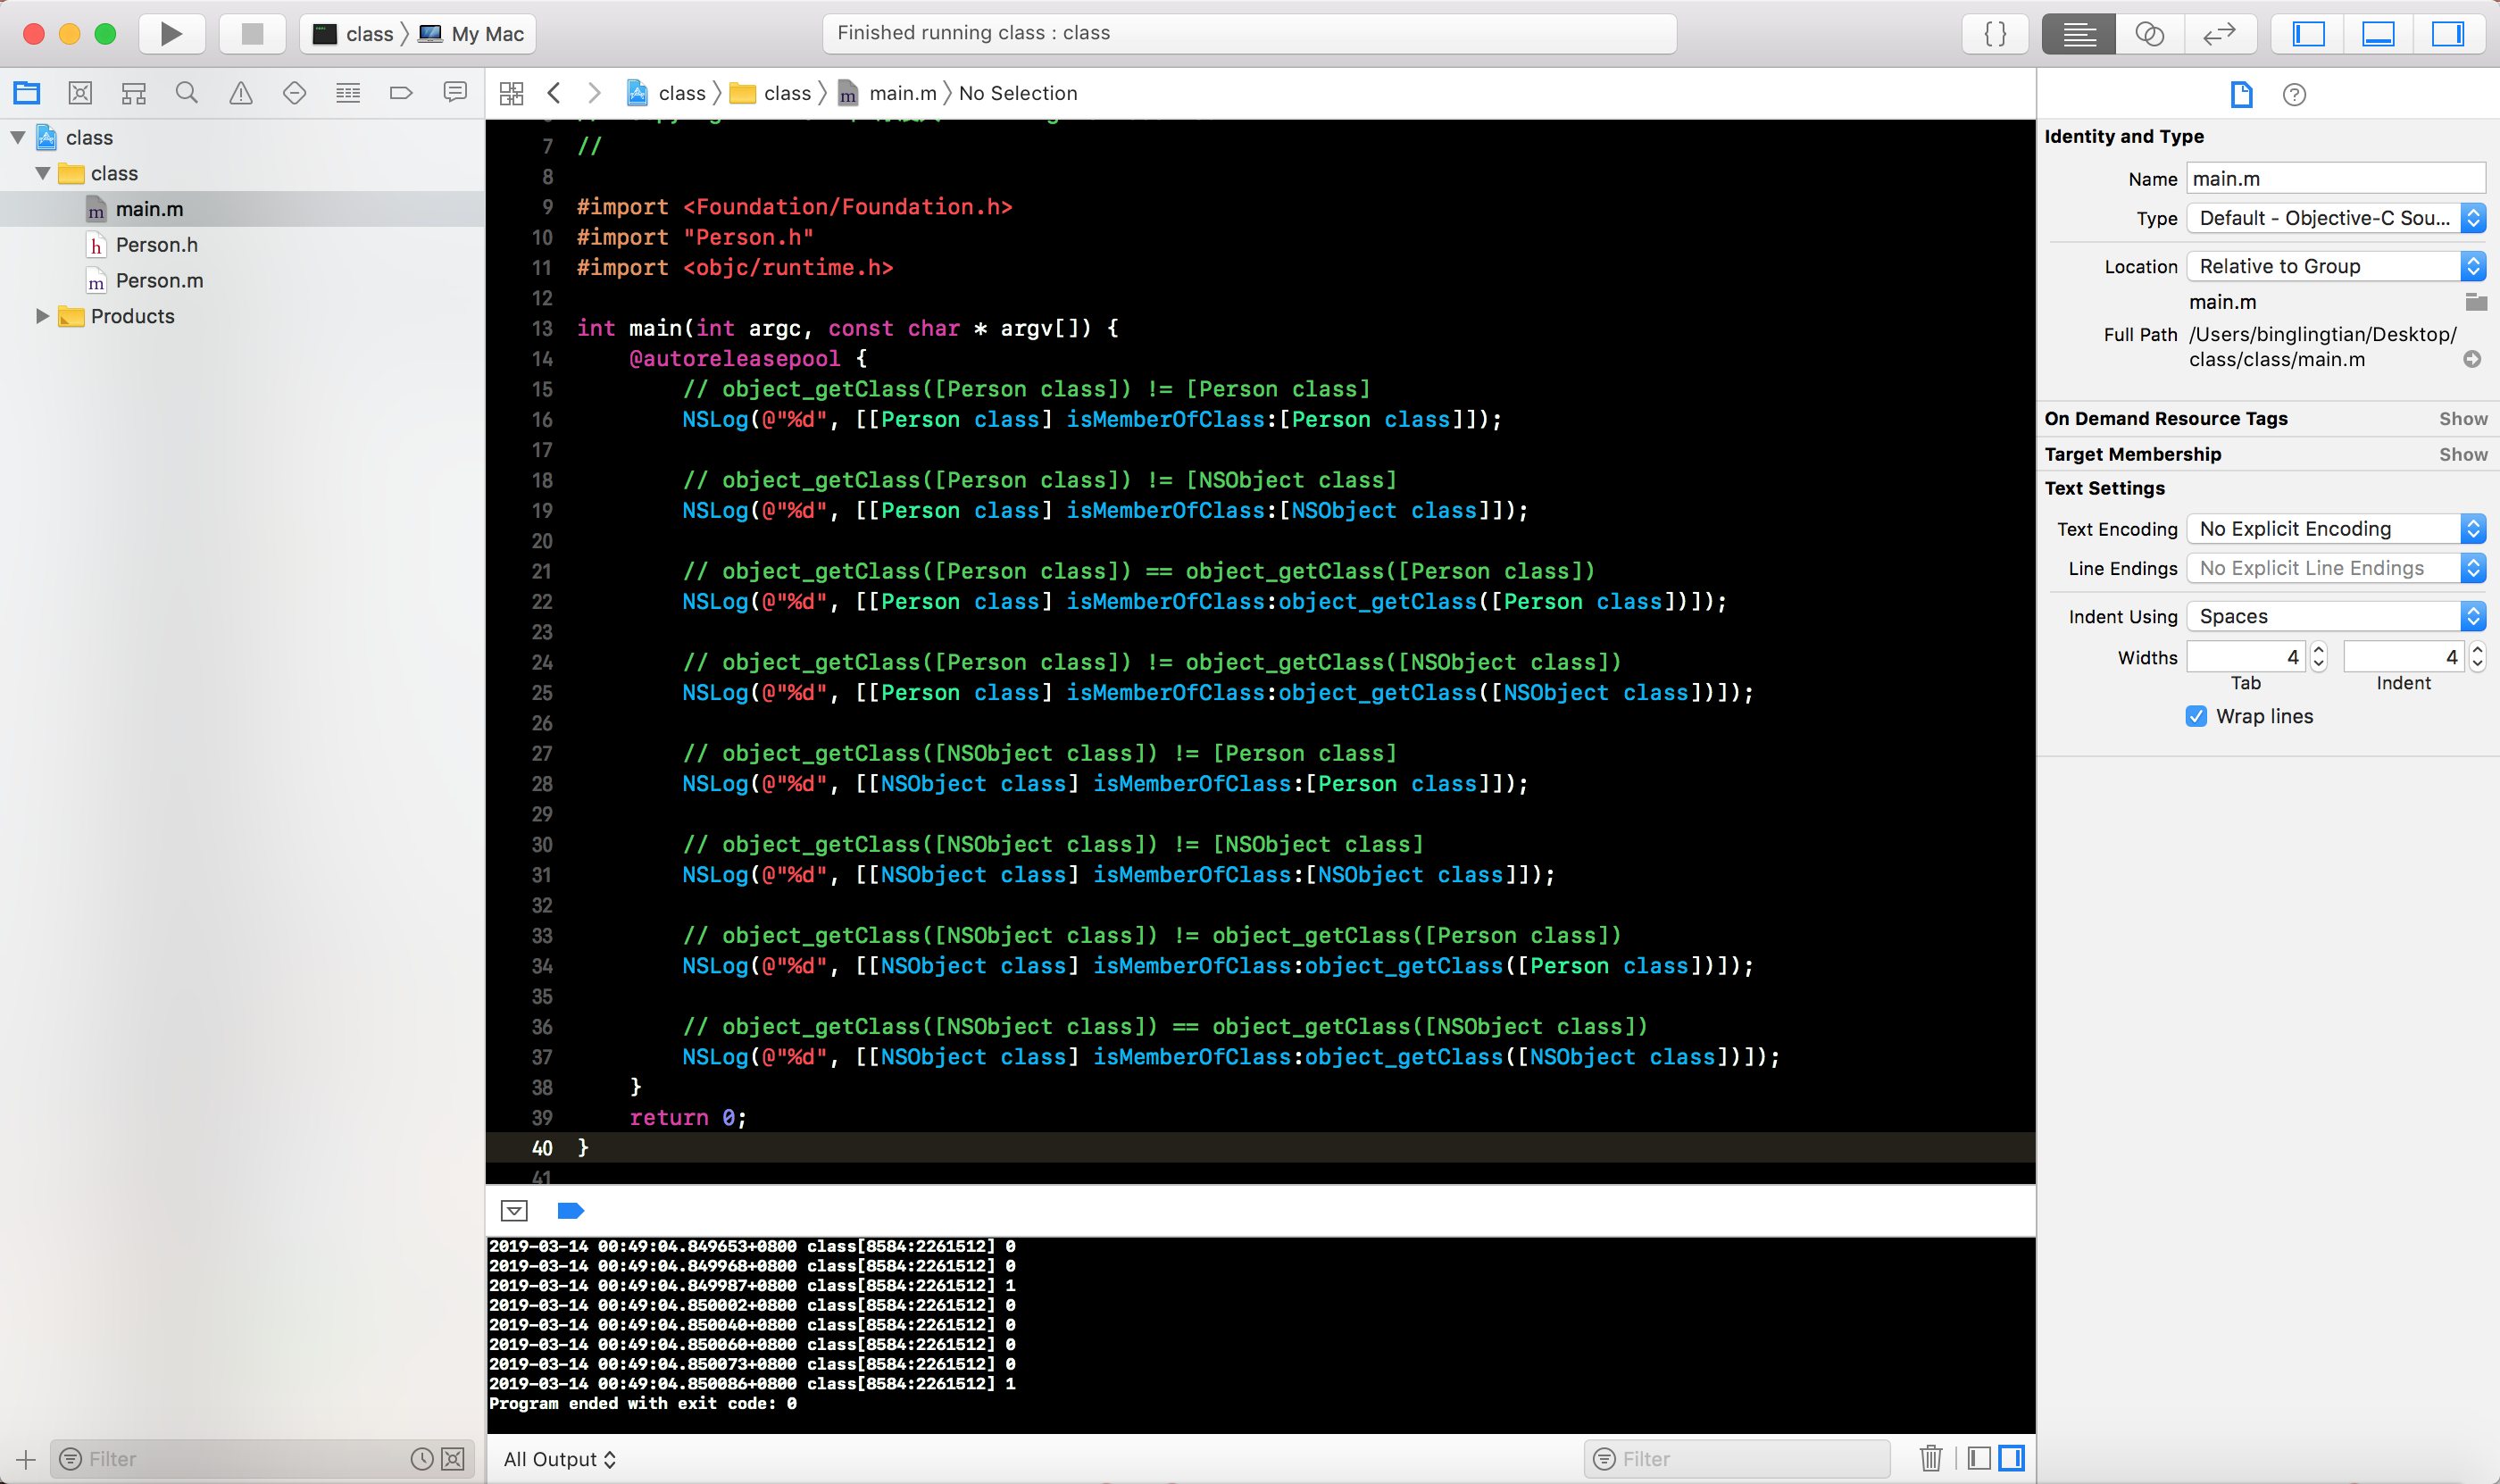Toggle the Debug area panel button
Viewport: 2500px width, 1484px height.
click(2378, 34)
